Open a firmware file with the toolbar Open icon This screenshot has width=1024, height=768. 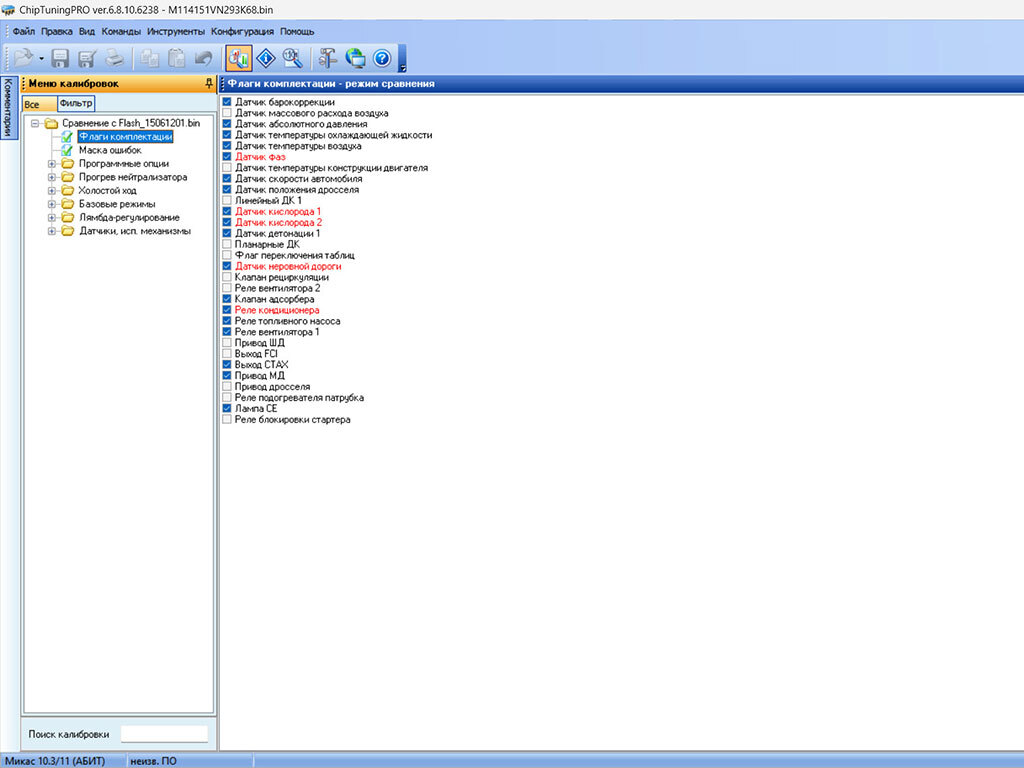point(24,58)
